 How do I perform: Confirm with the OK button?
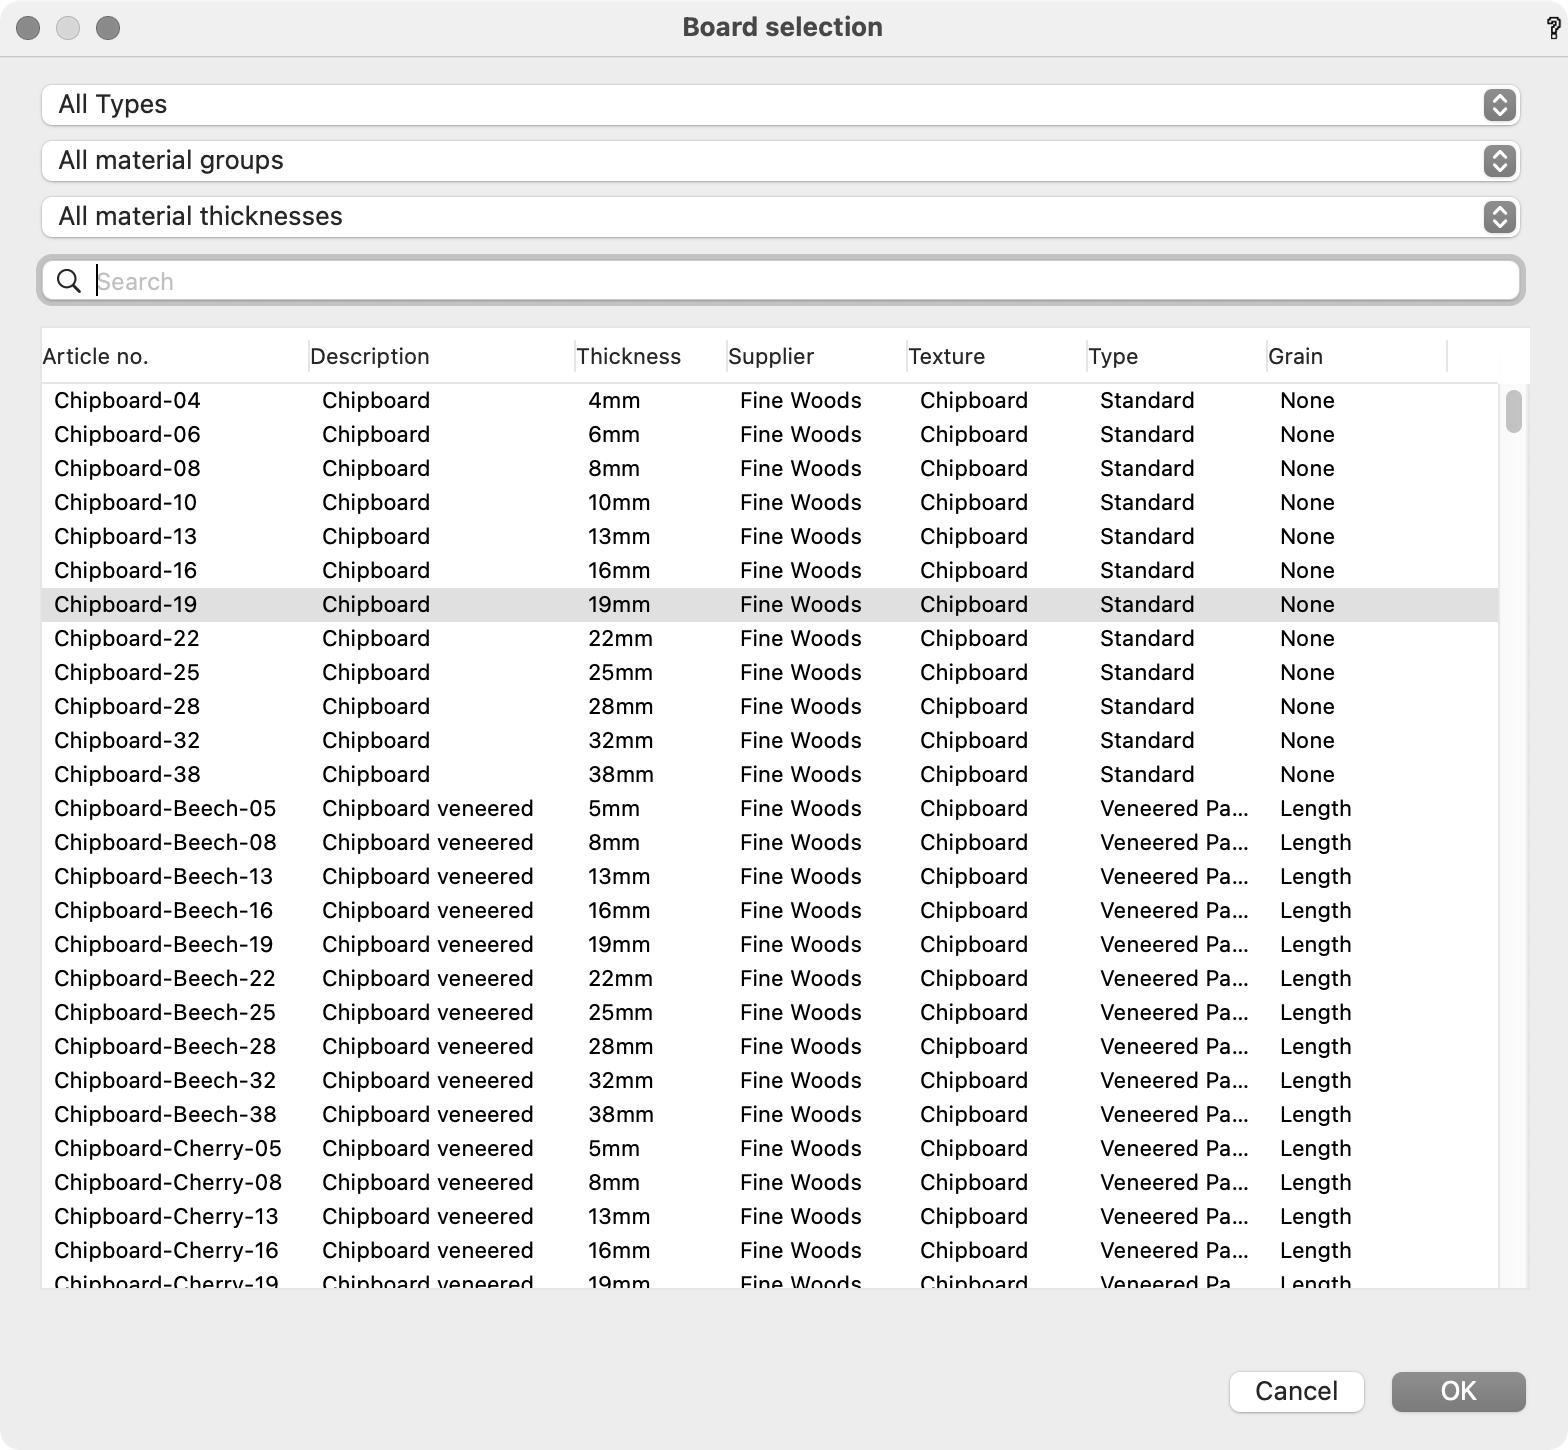(x=1459, y=1391)
